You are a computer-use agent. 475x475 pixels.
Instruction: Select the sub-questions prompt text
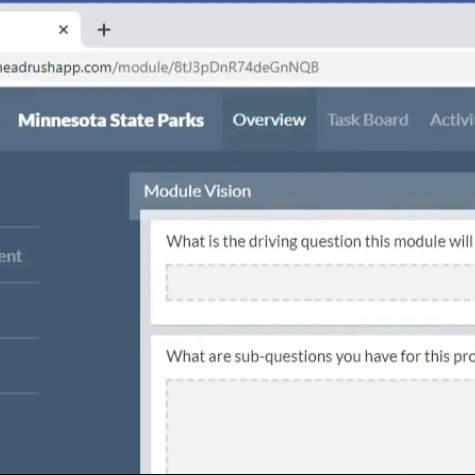tap(320, 356)
